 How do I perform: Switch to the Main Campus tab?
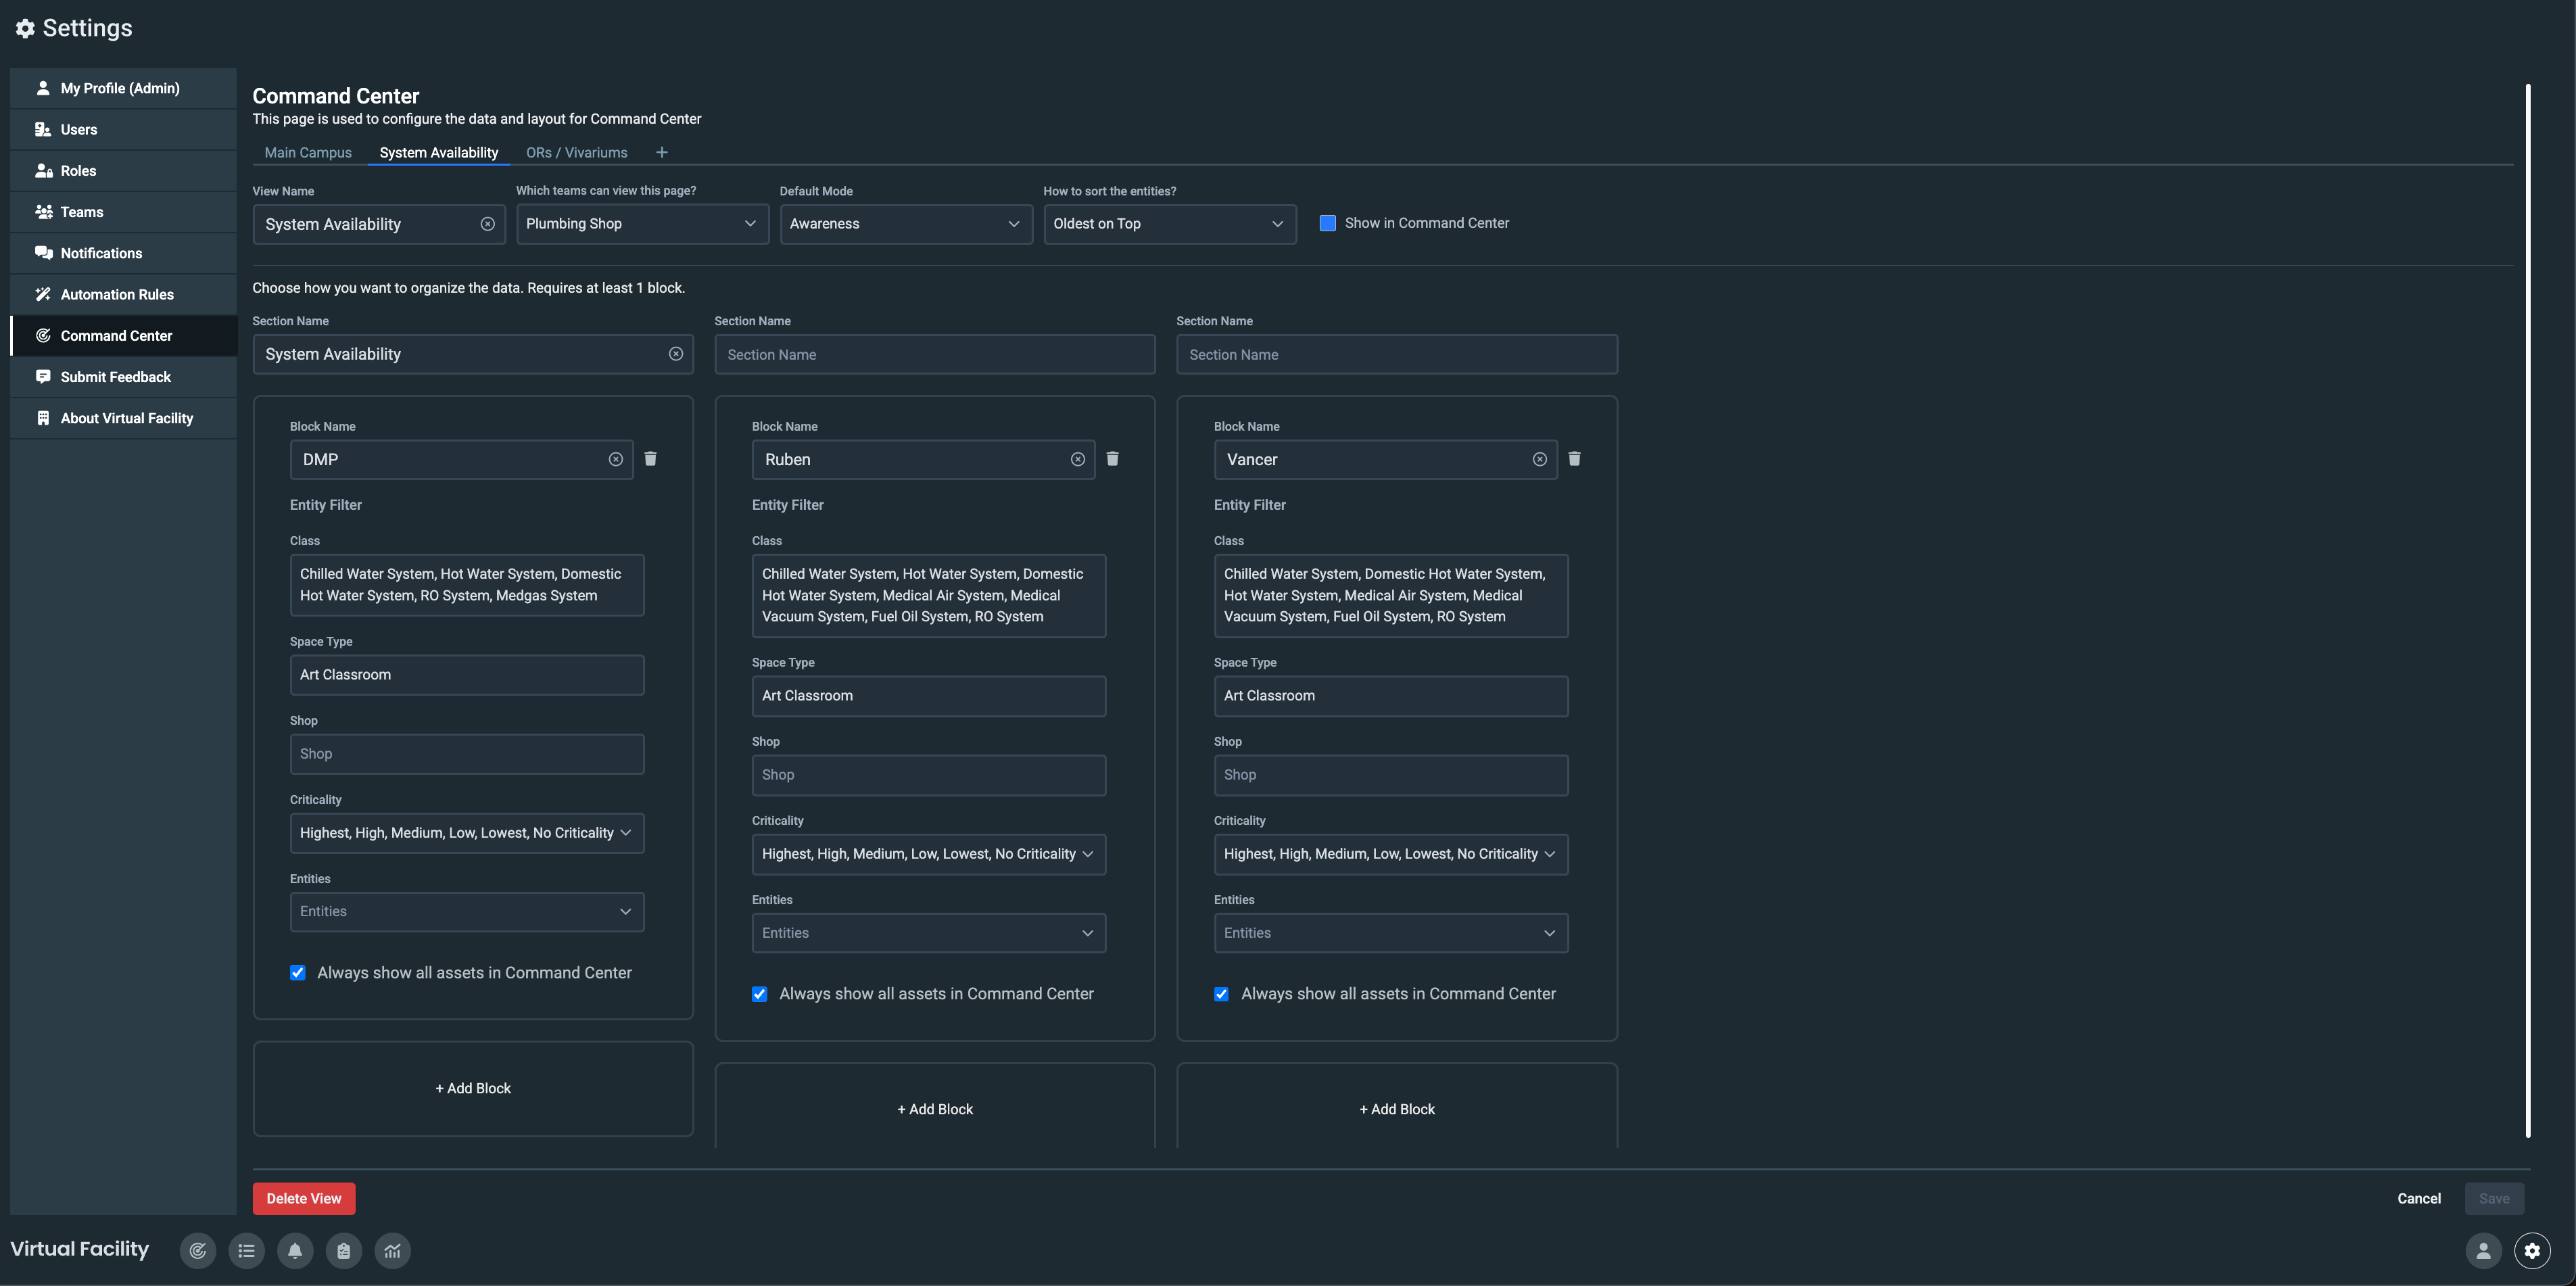tap(308, 153)
